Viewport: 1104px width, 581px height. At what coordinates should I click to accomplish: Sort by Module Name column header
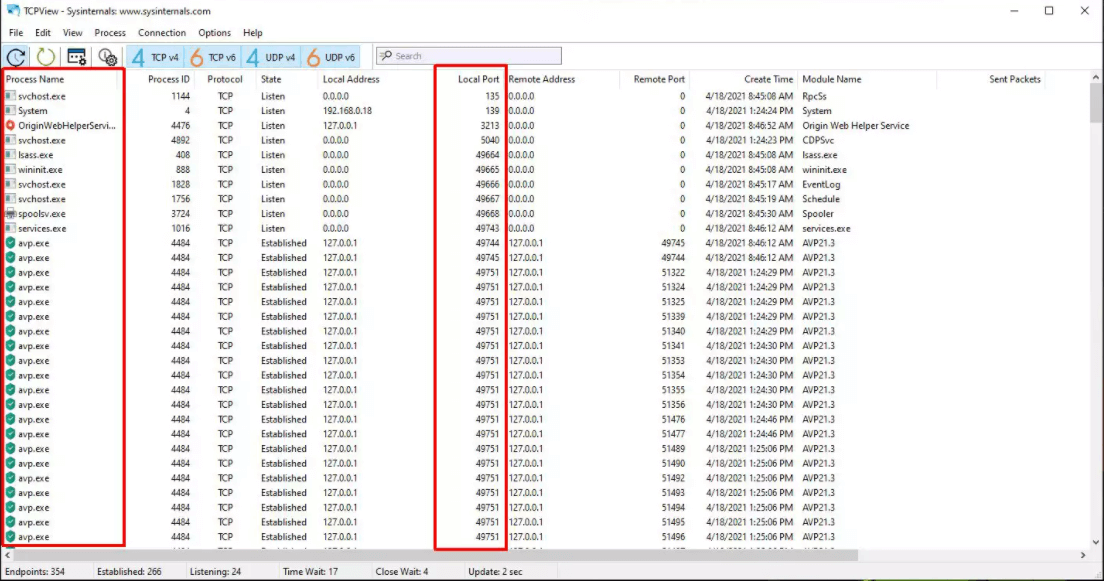point(832,80)
